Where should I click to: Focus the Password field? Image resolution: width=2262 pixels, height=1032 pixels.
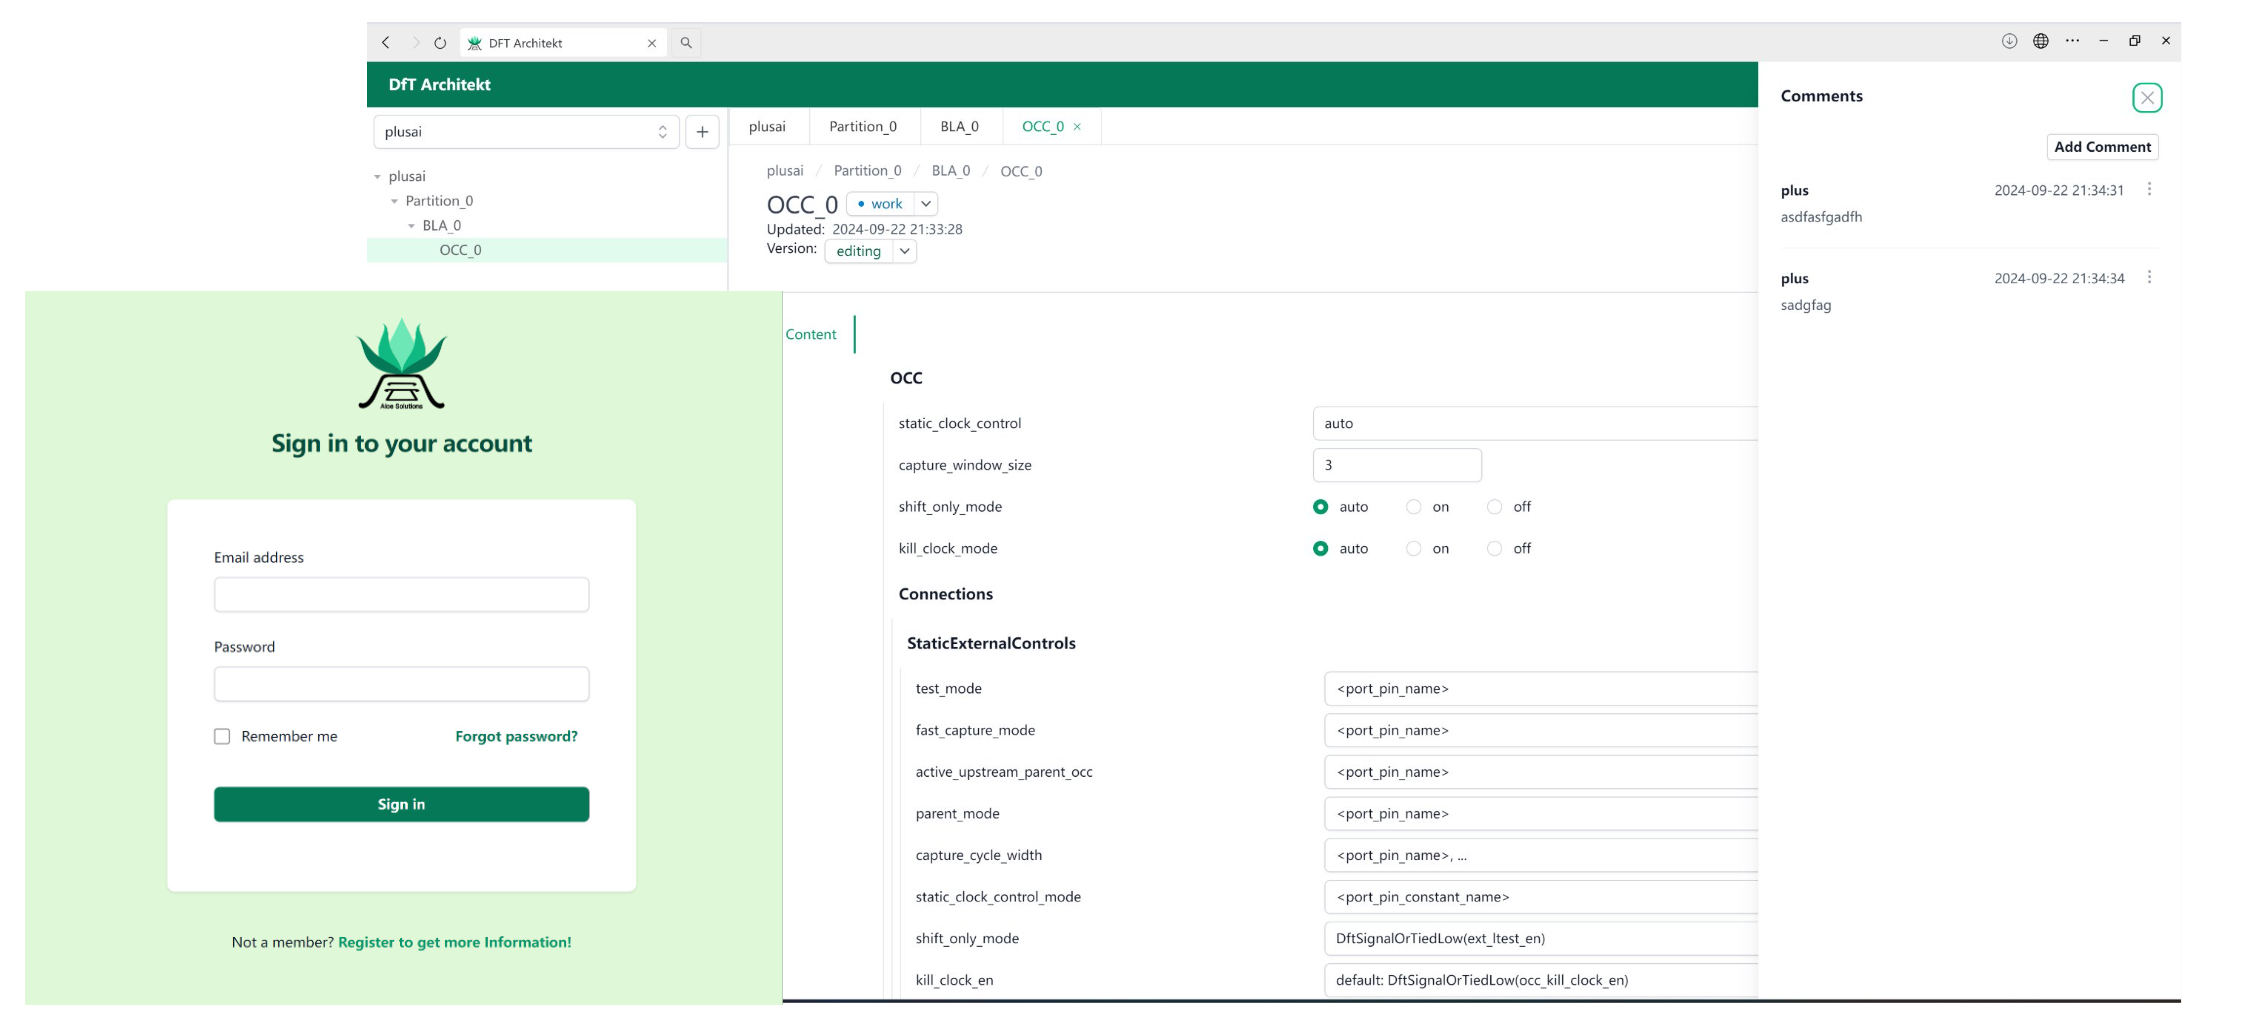click(x=401, y=685)
